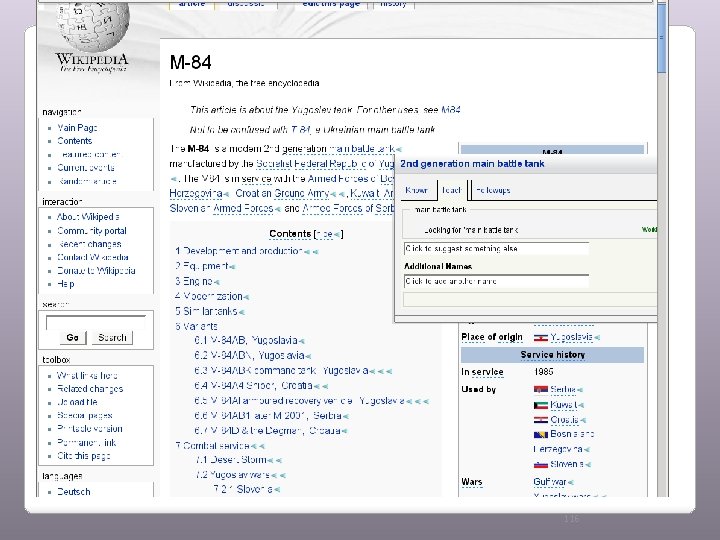720x540 pixels.
Task: Click arrow marker next to Engine entry
Action: (x=216, y=281)
